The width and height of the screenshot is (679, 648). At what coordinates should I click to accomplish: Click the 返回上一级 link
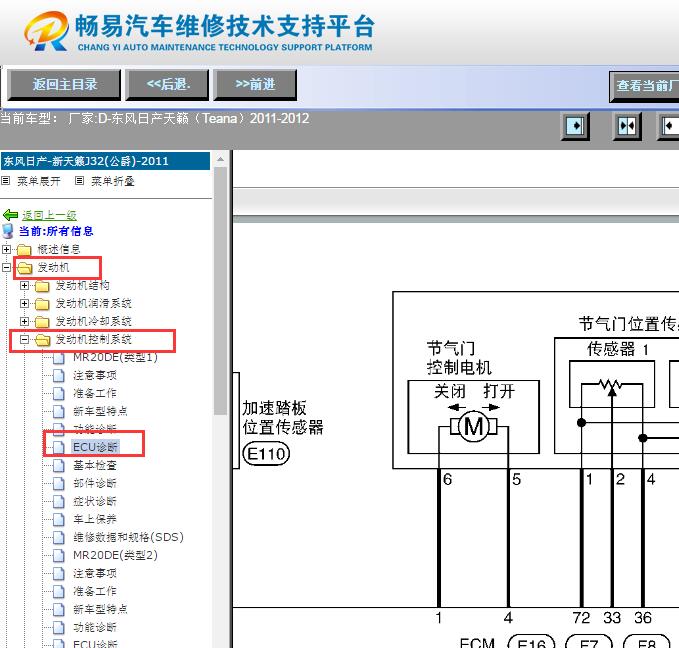tap(49, 215)
